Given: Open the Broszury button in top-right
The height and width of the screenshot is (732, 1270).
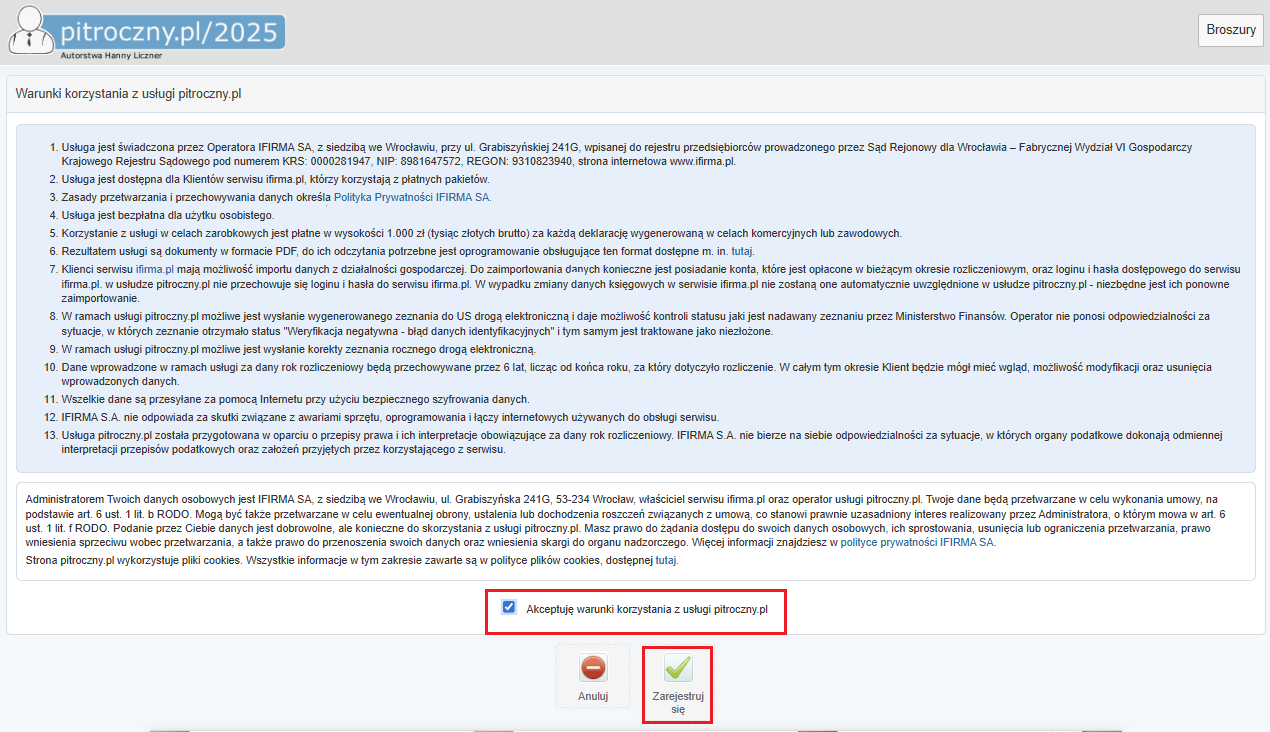Looking at the screenshot, I should [1230, 30].
